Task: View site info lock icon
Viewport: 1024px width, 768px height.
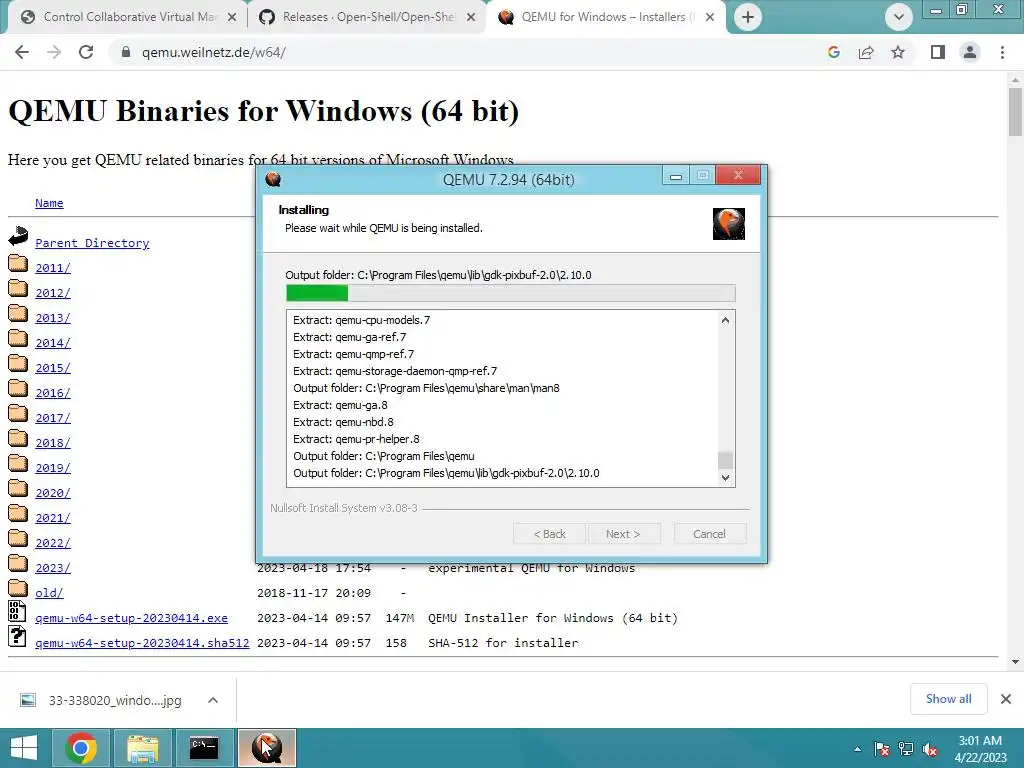Action: 126,52
